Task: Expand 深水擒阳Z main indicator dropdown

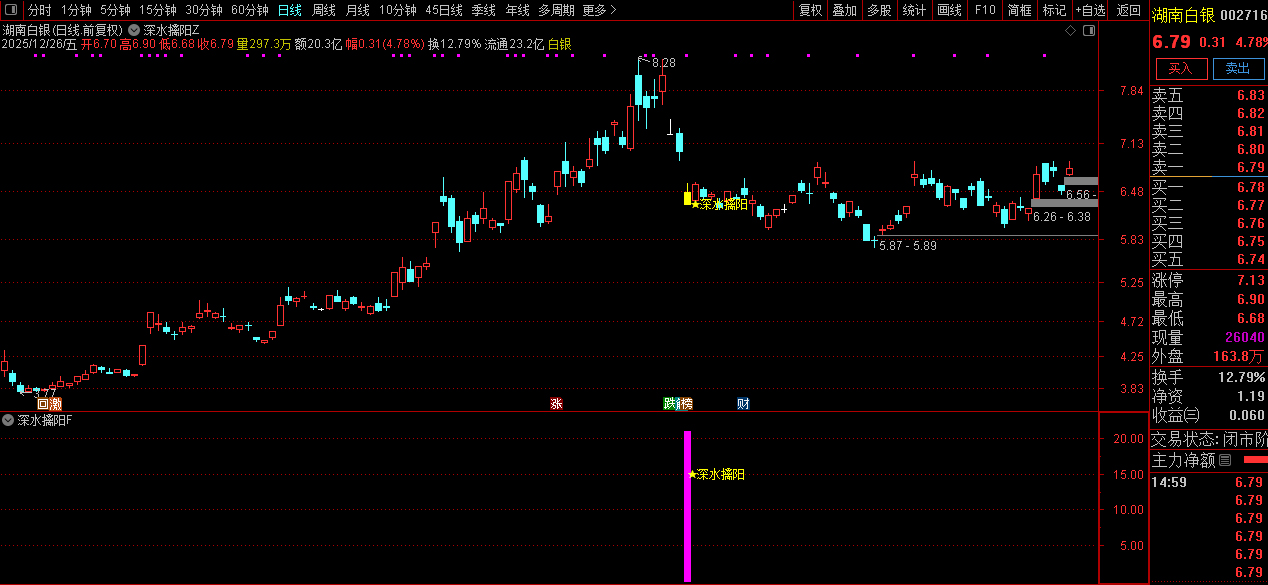Action: click(x=134, y=30)
